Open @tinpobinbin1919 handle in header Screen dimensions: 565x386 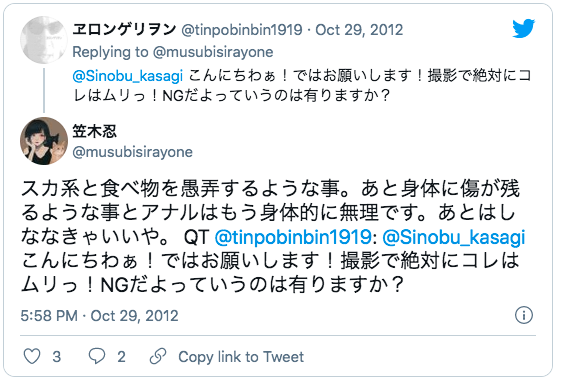[241, 30]
